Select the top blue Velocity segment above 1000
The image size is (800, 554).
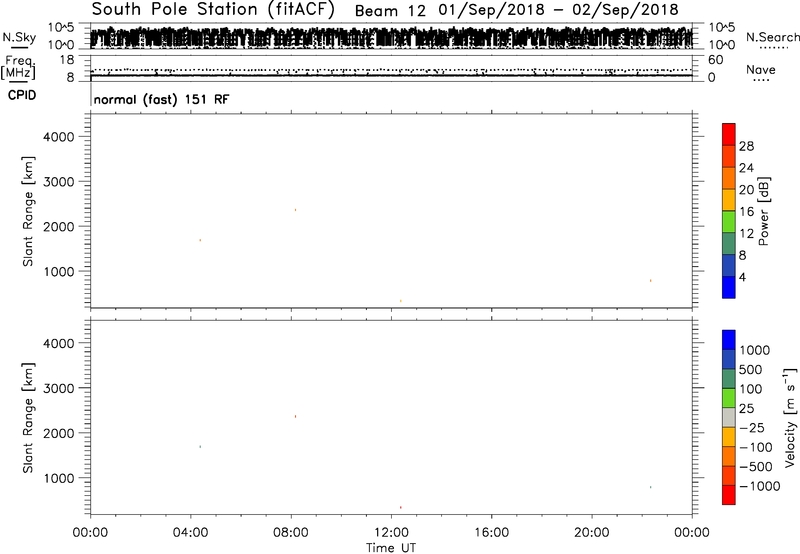[x=729, y=340]
